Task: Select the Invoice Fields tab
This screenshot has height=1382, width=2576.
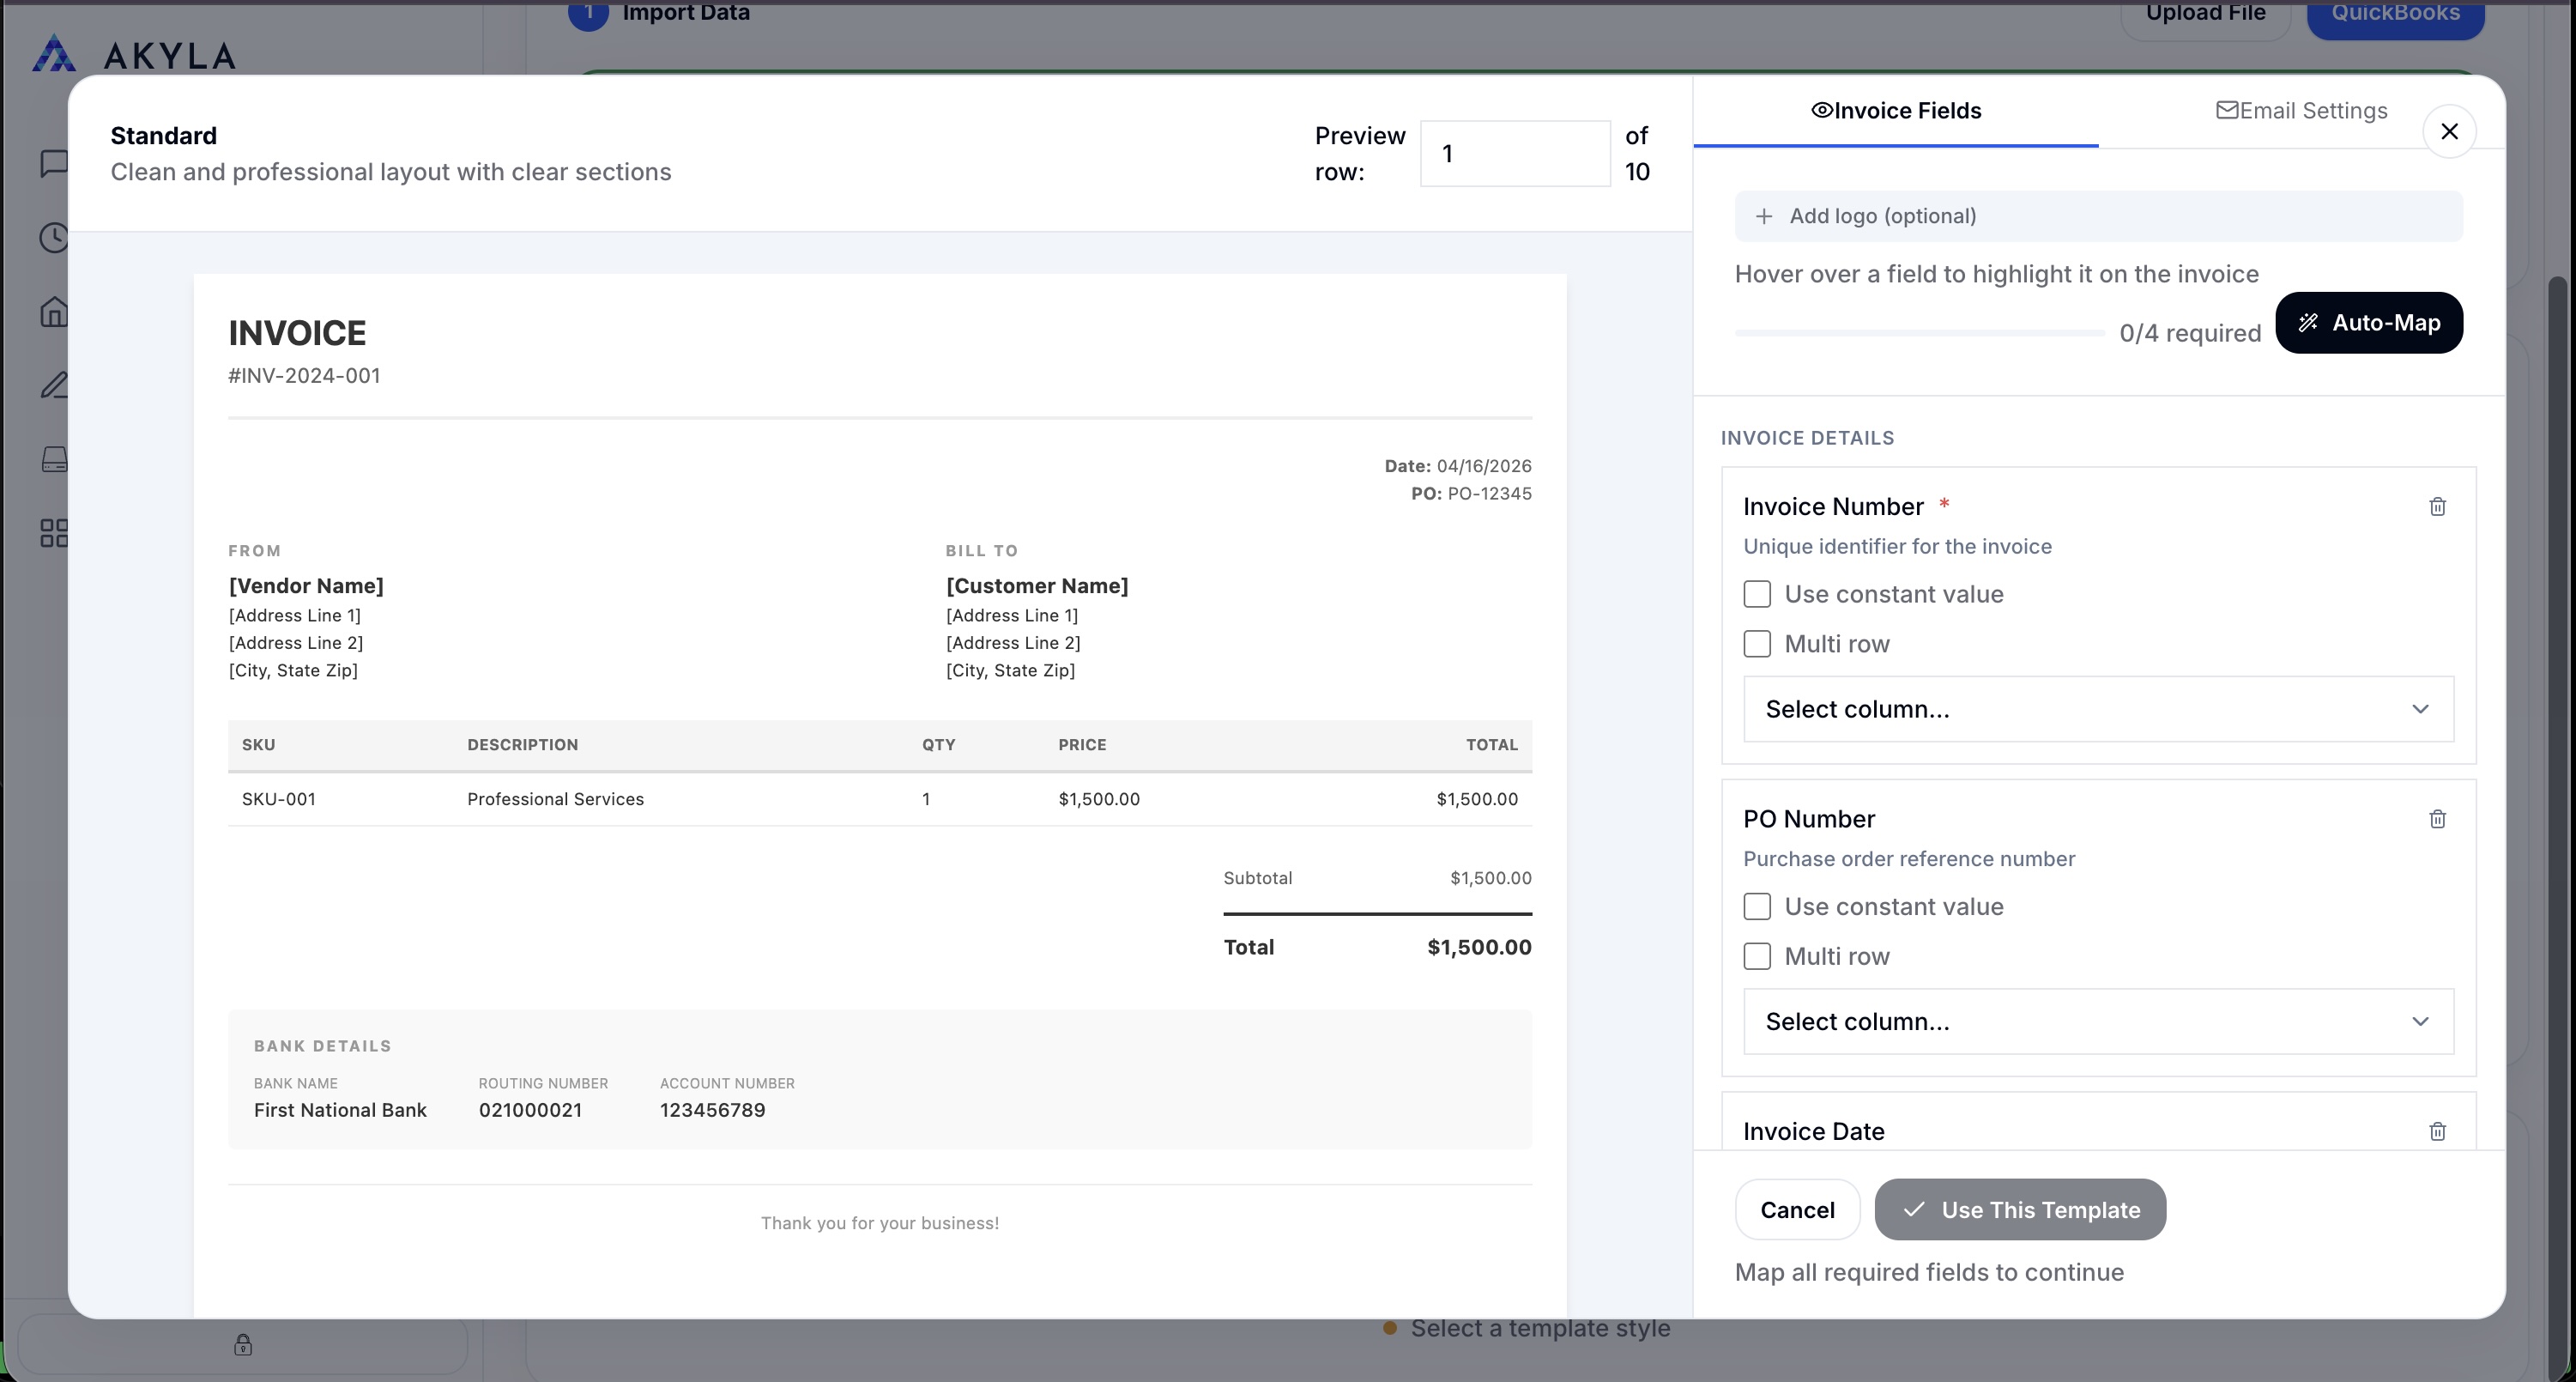Action: point(1896,110)
